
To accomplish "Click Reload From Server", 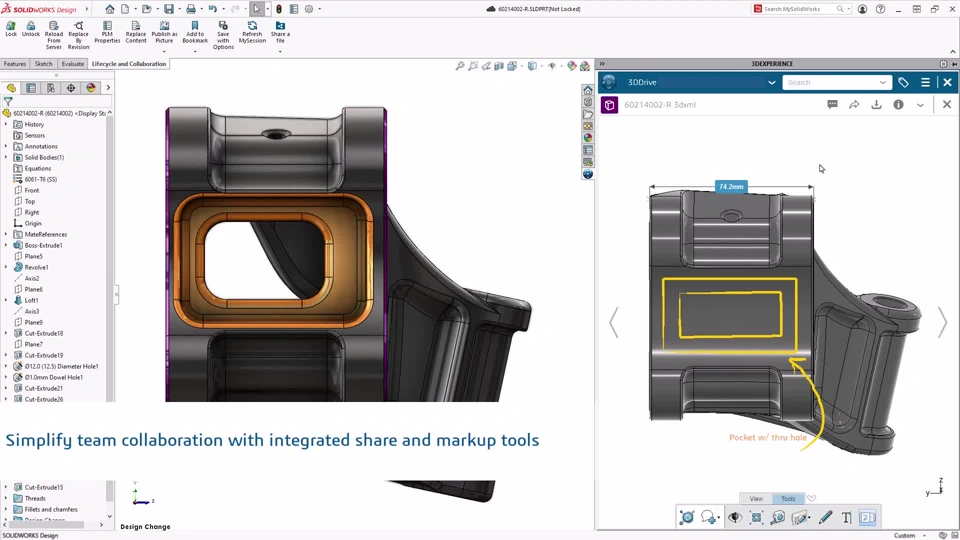I will click(53, 34).
